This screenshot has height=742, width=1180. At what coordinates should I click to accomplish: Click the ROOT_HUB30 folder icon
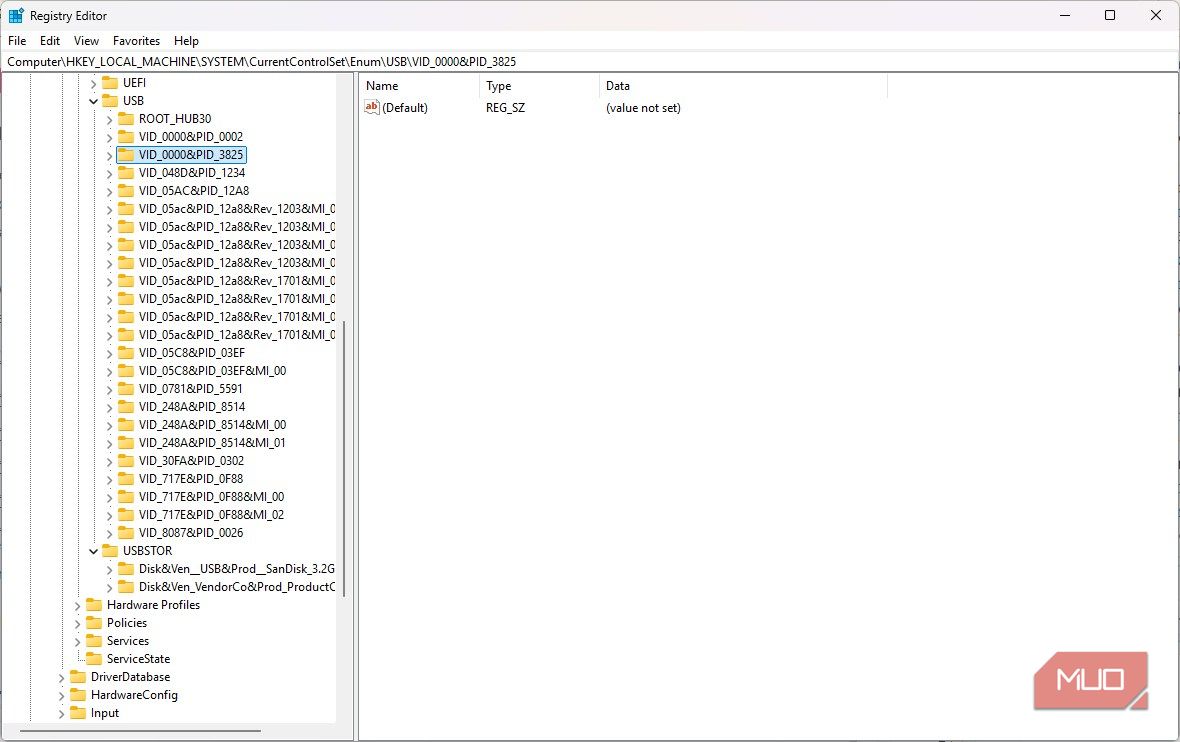(x=126, y=119)
